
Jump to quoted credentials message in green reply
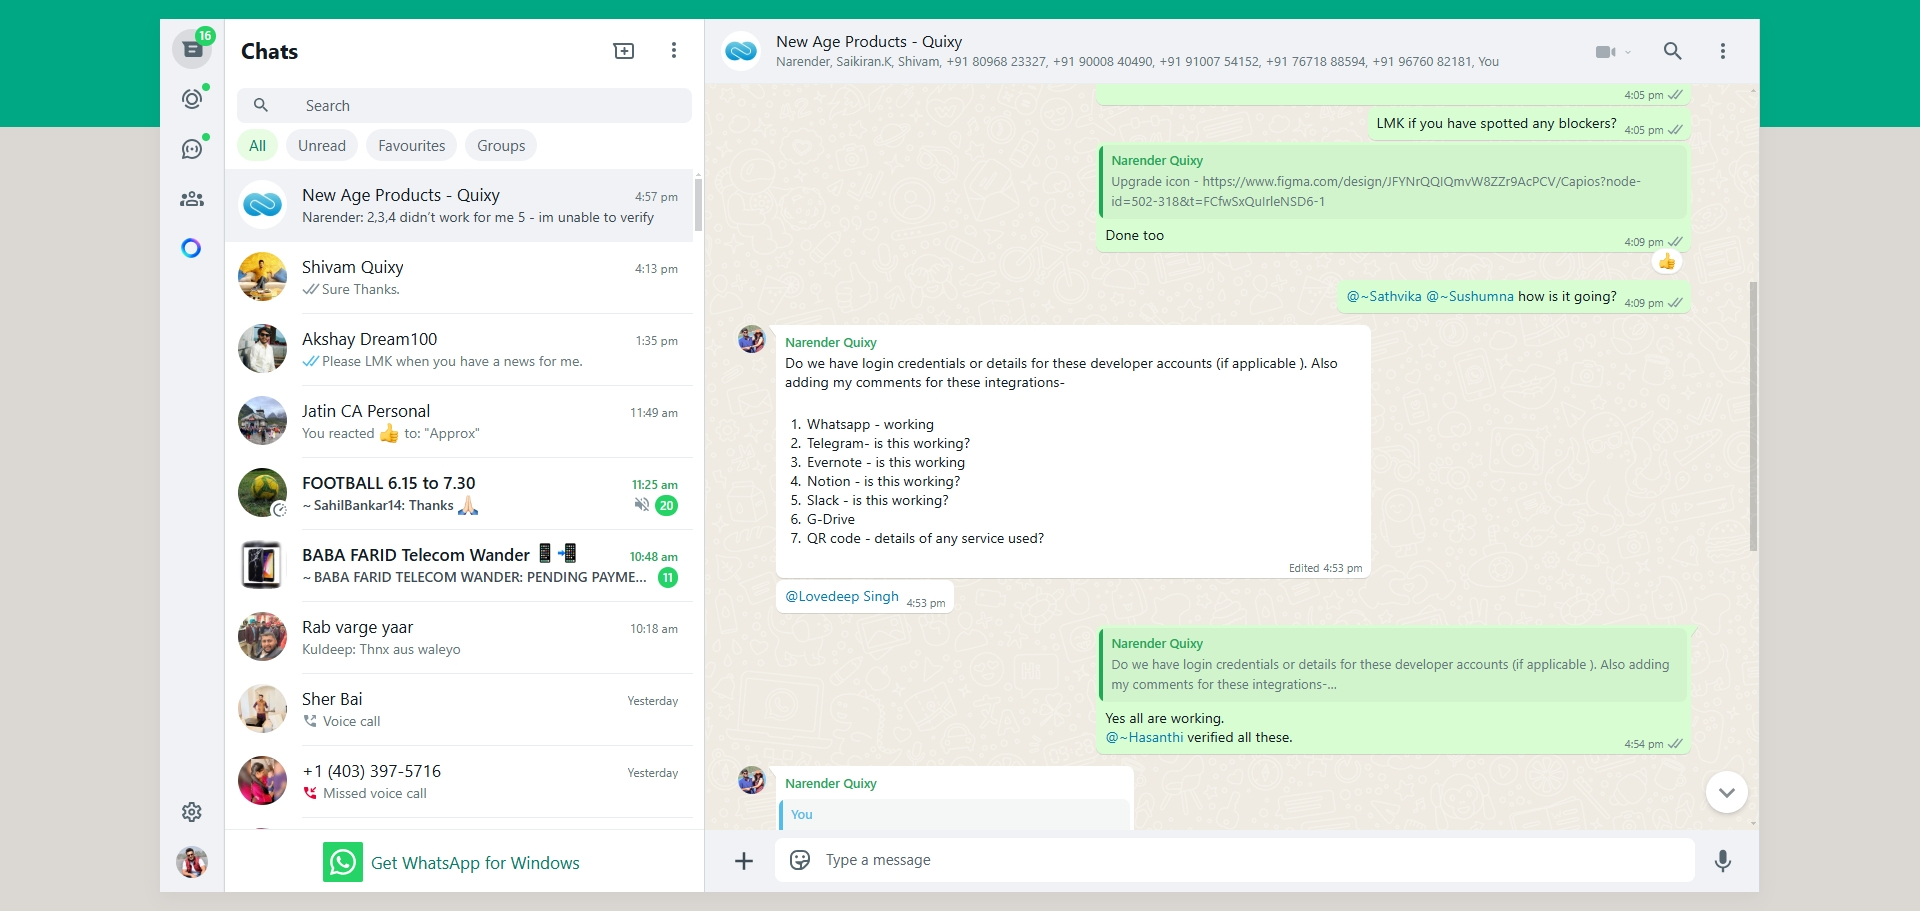pyautogui.click(x=1393, y=665)
